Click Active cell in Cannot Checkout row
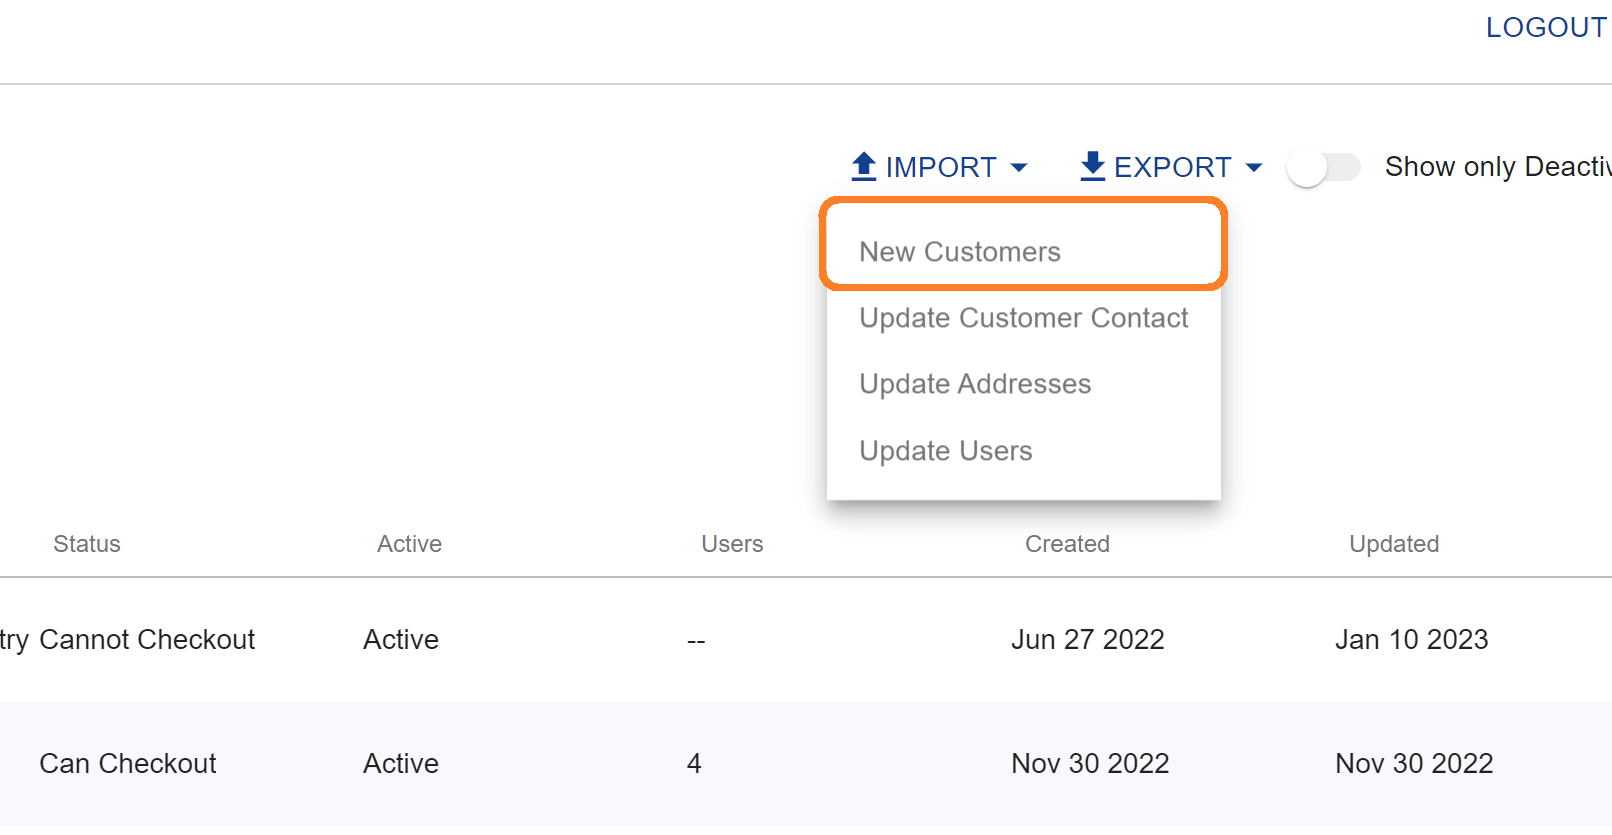The height and width of the screenshot is (835, 1612). tap(401, 640)
